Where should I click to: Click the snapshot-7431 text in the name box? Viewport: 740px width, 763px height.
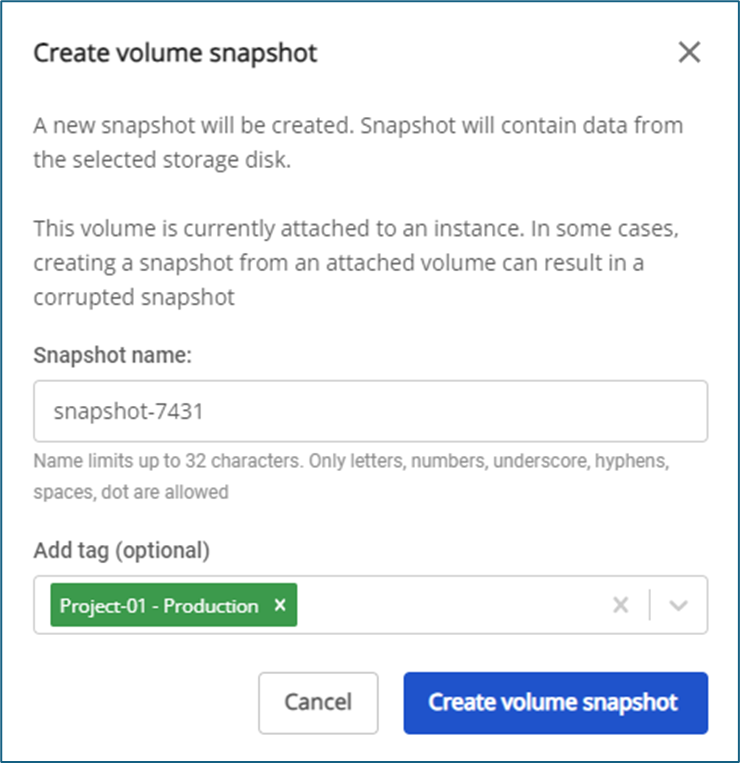pyautogui.click(x=121, y=411)
